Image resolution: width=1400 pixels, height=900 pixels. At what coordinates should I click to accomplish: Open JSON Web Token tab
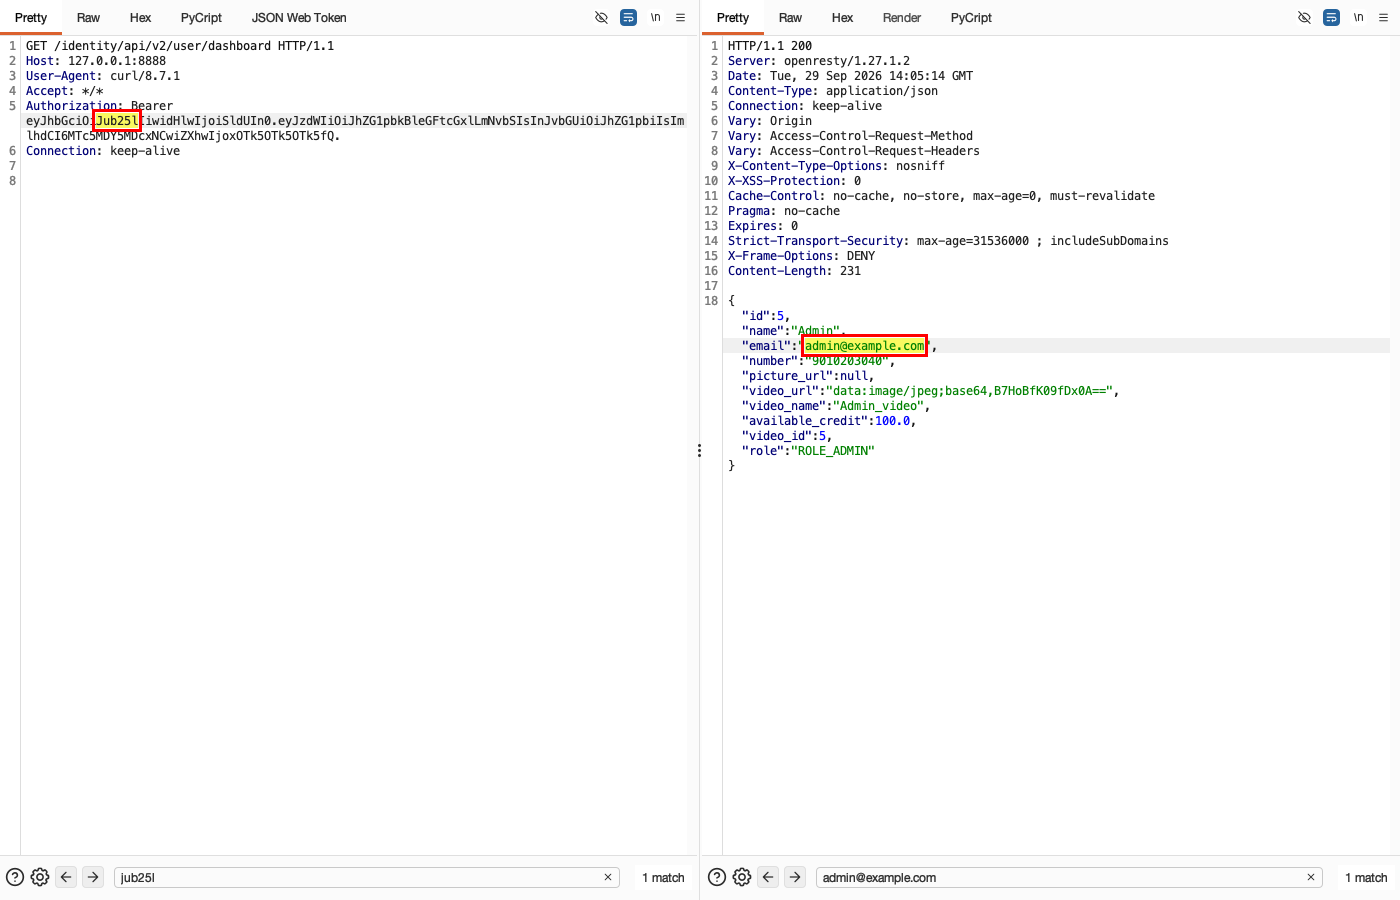pos(299,18)
